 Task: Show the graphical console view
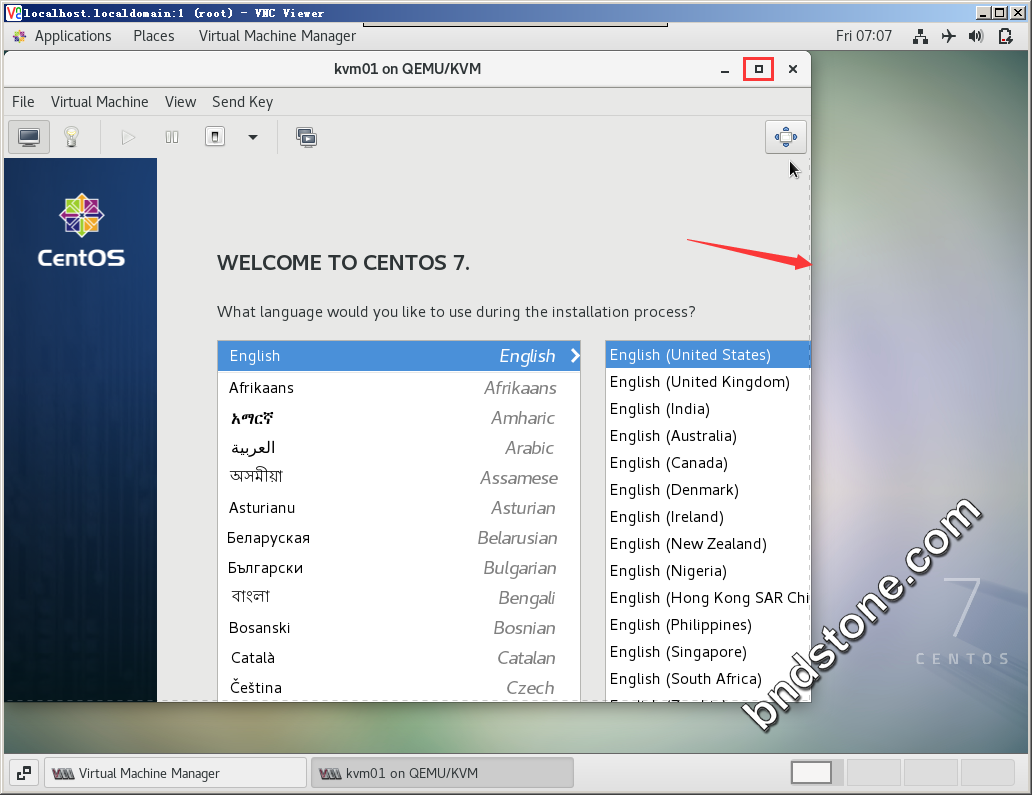pyautogui.click(x=29, y=137)
